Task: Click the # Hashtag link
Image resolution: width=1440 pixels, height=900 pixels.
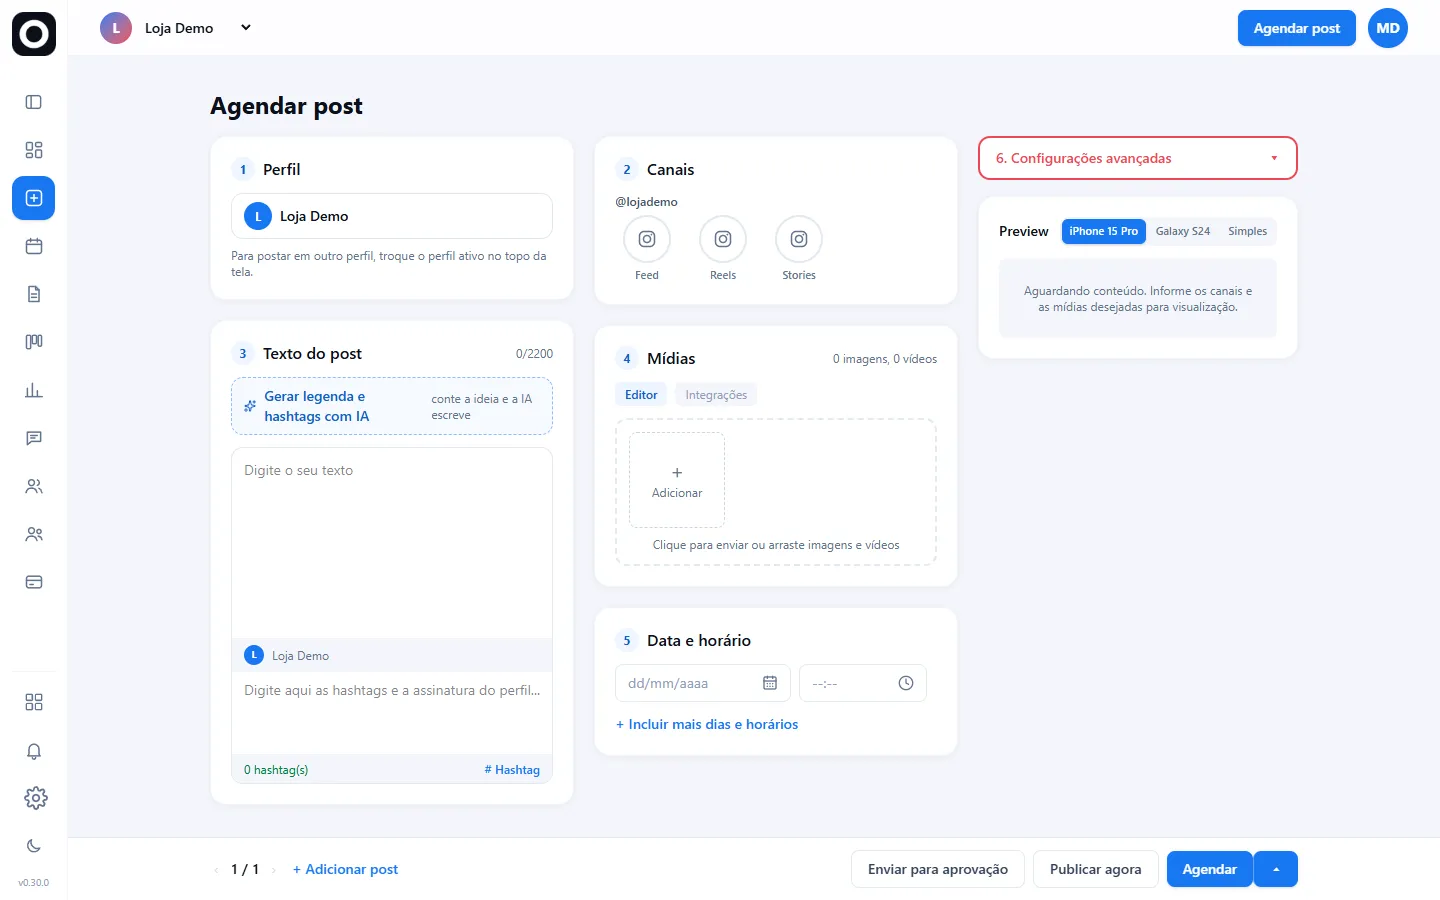Action: (512, 770)
